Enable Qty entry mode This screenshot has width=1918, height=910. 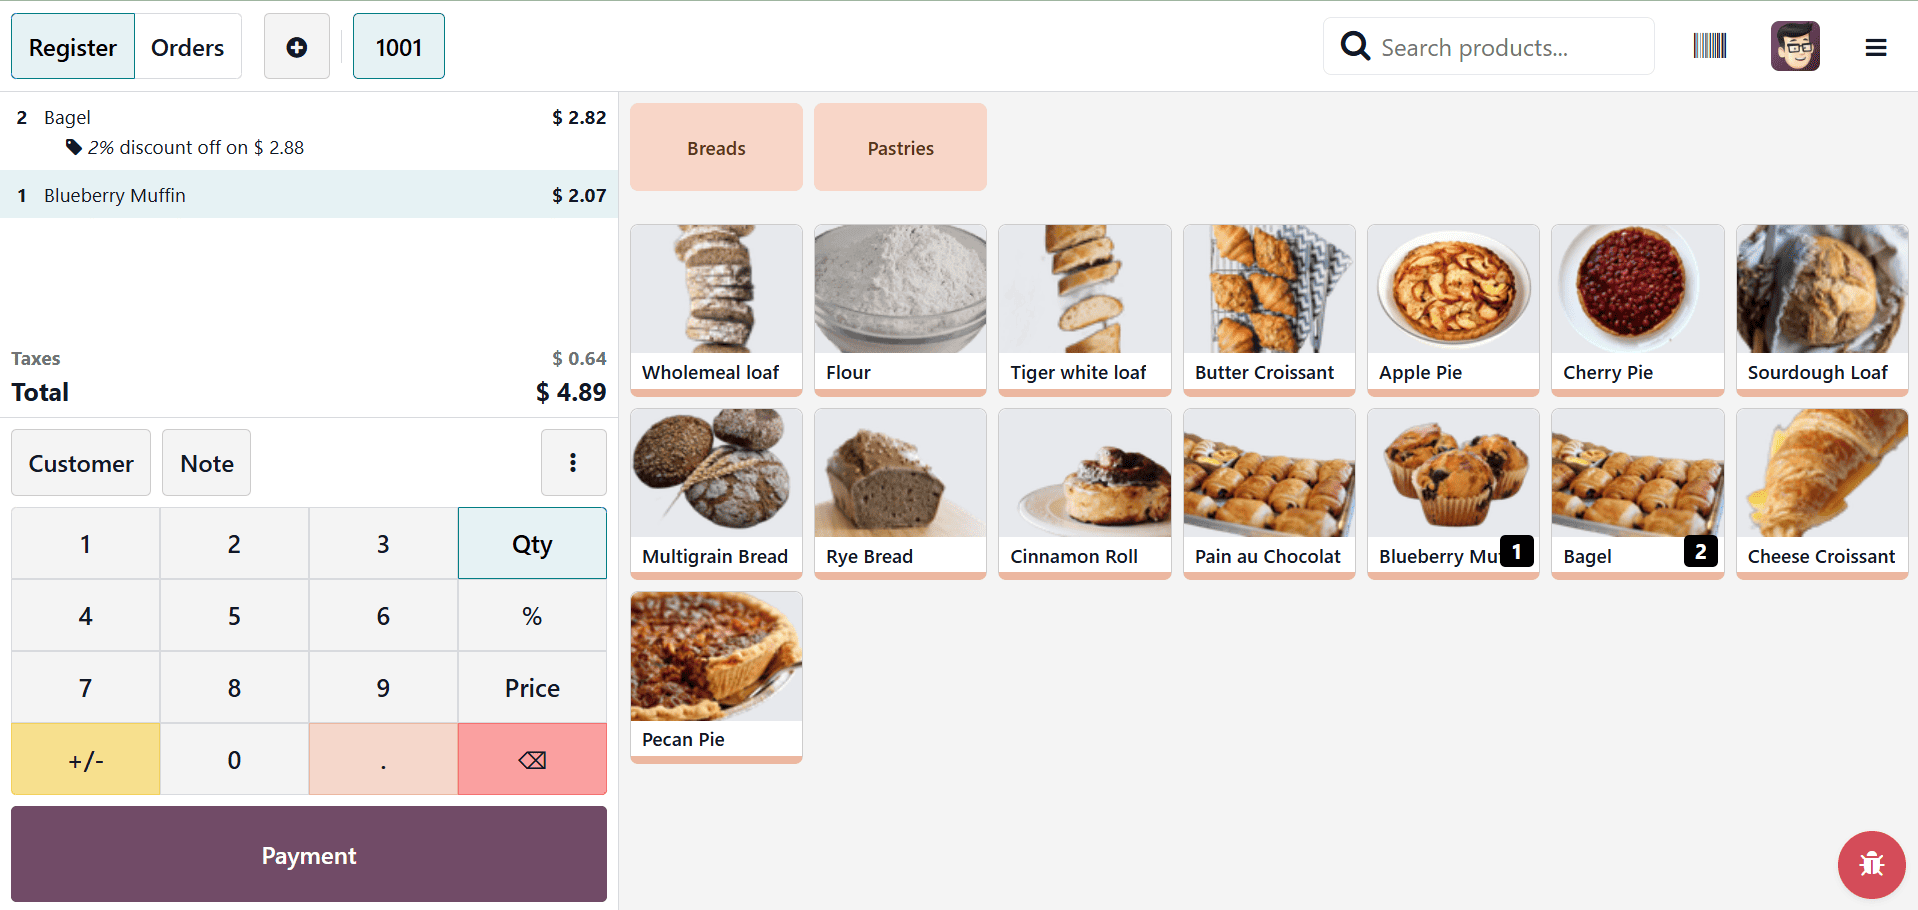[x=531, y=543]
